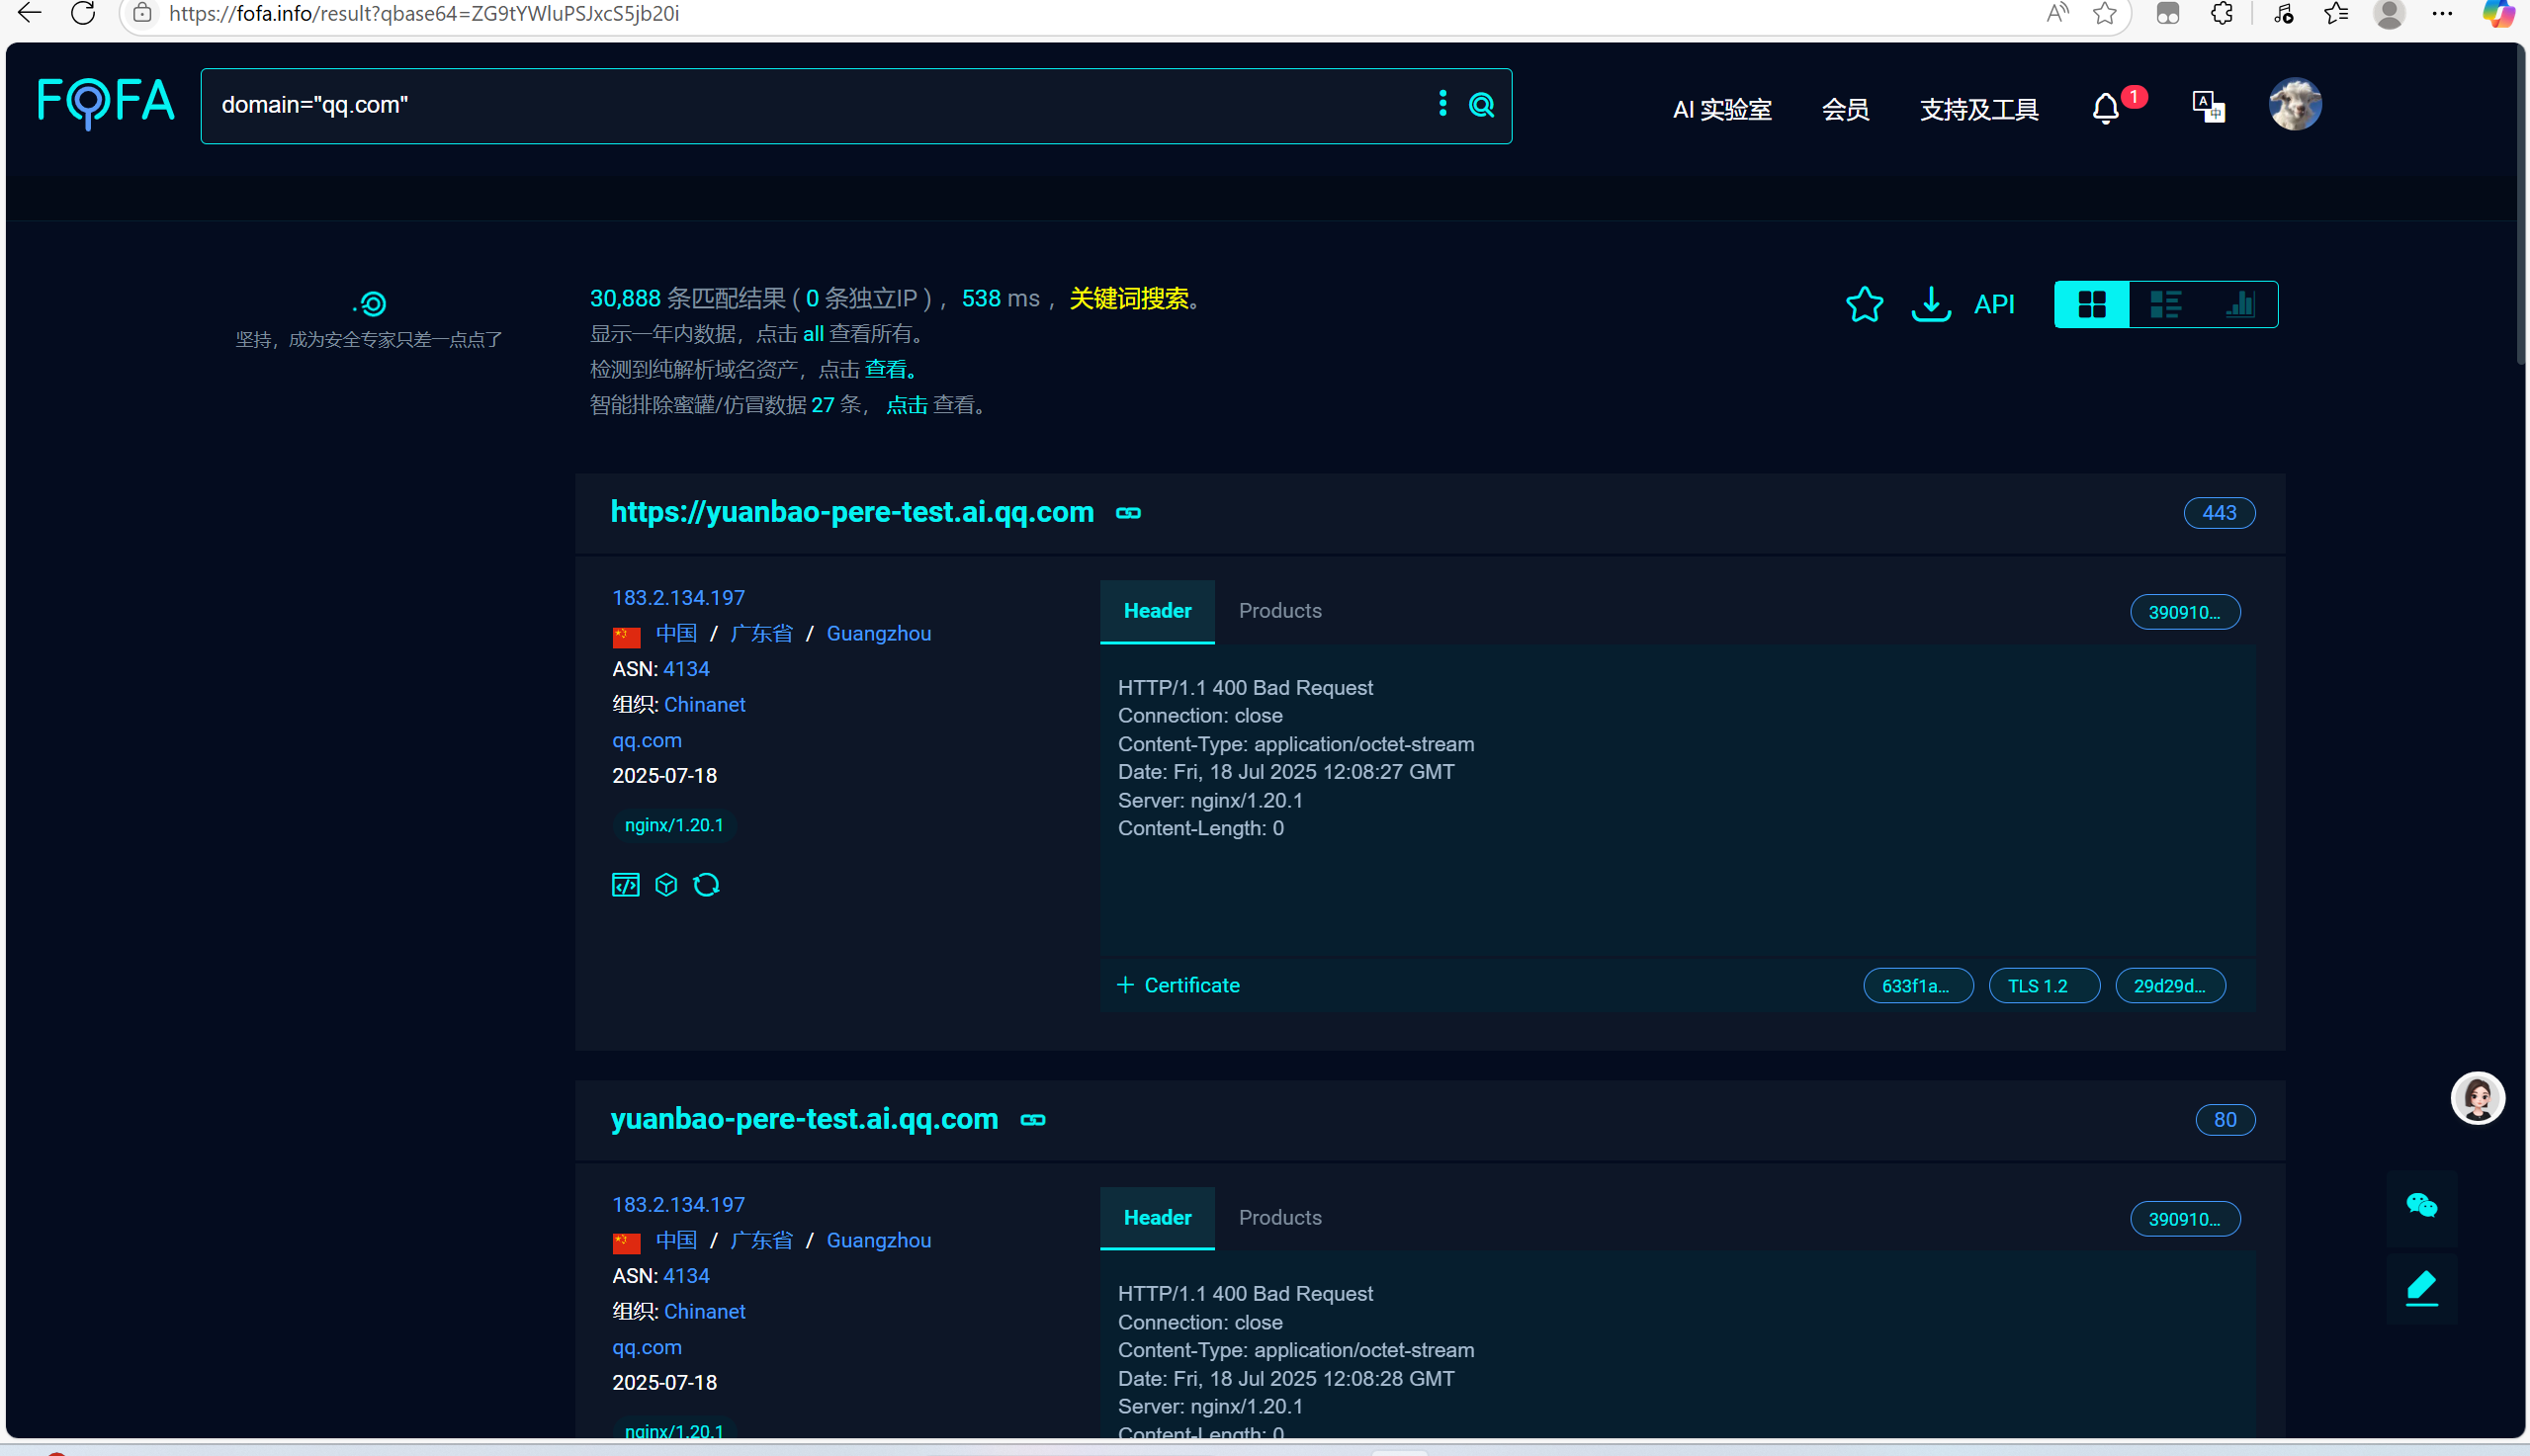Download the results via download icon
Viewport: 2530px width, 1456px height.
point(1930,304)
